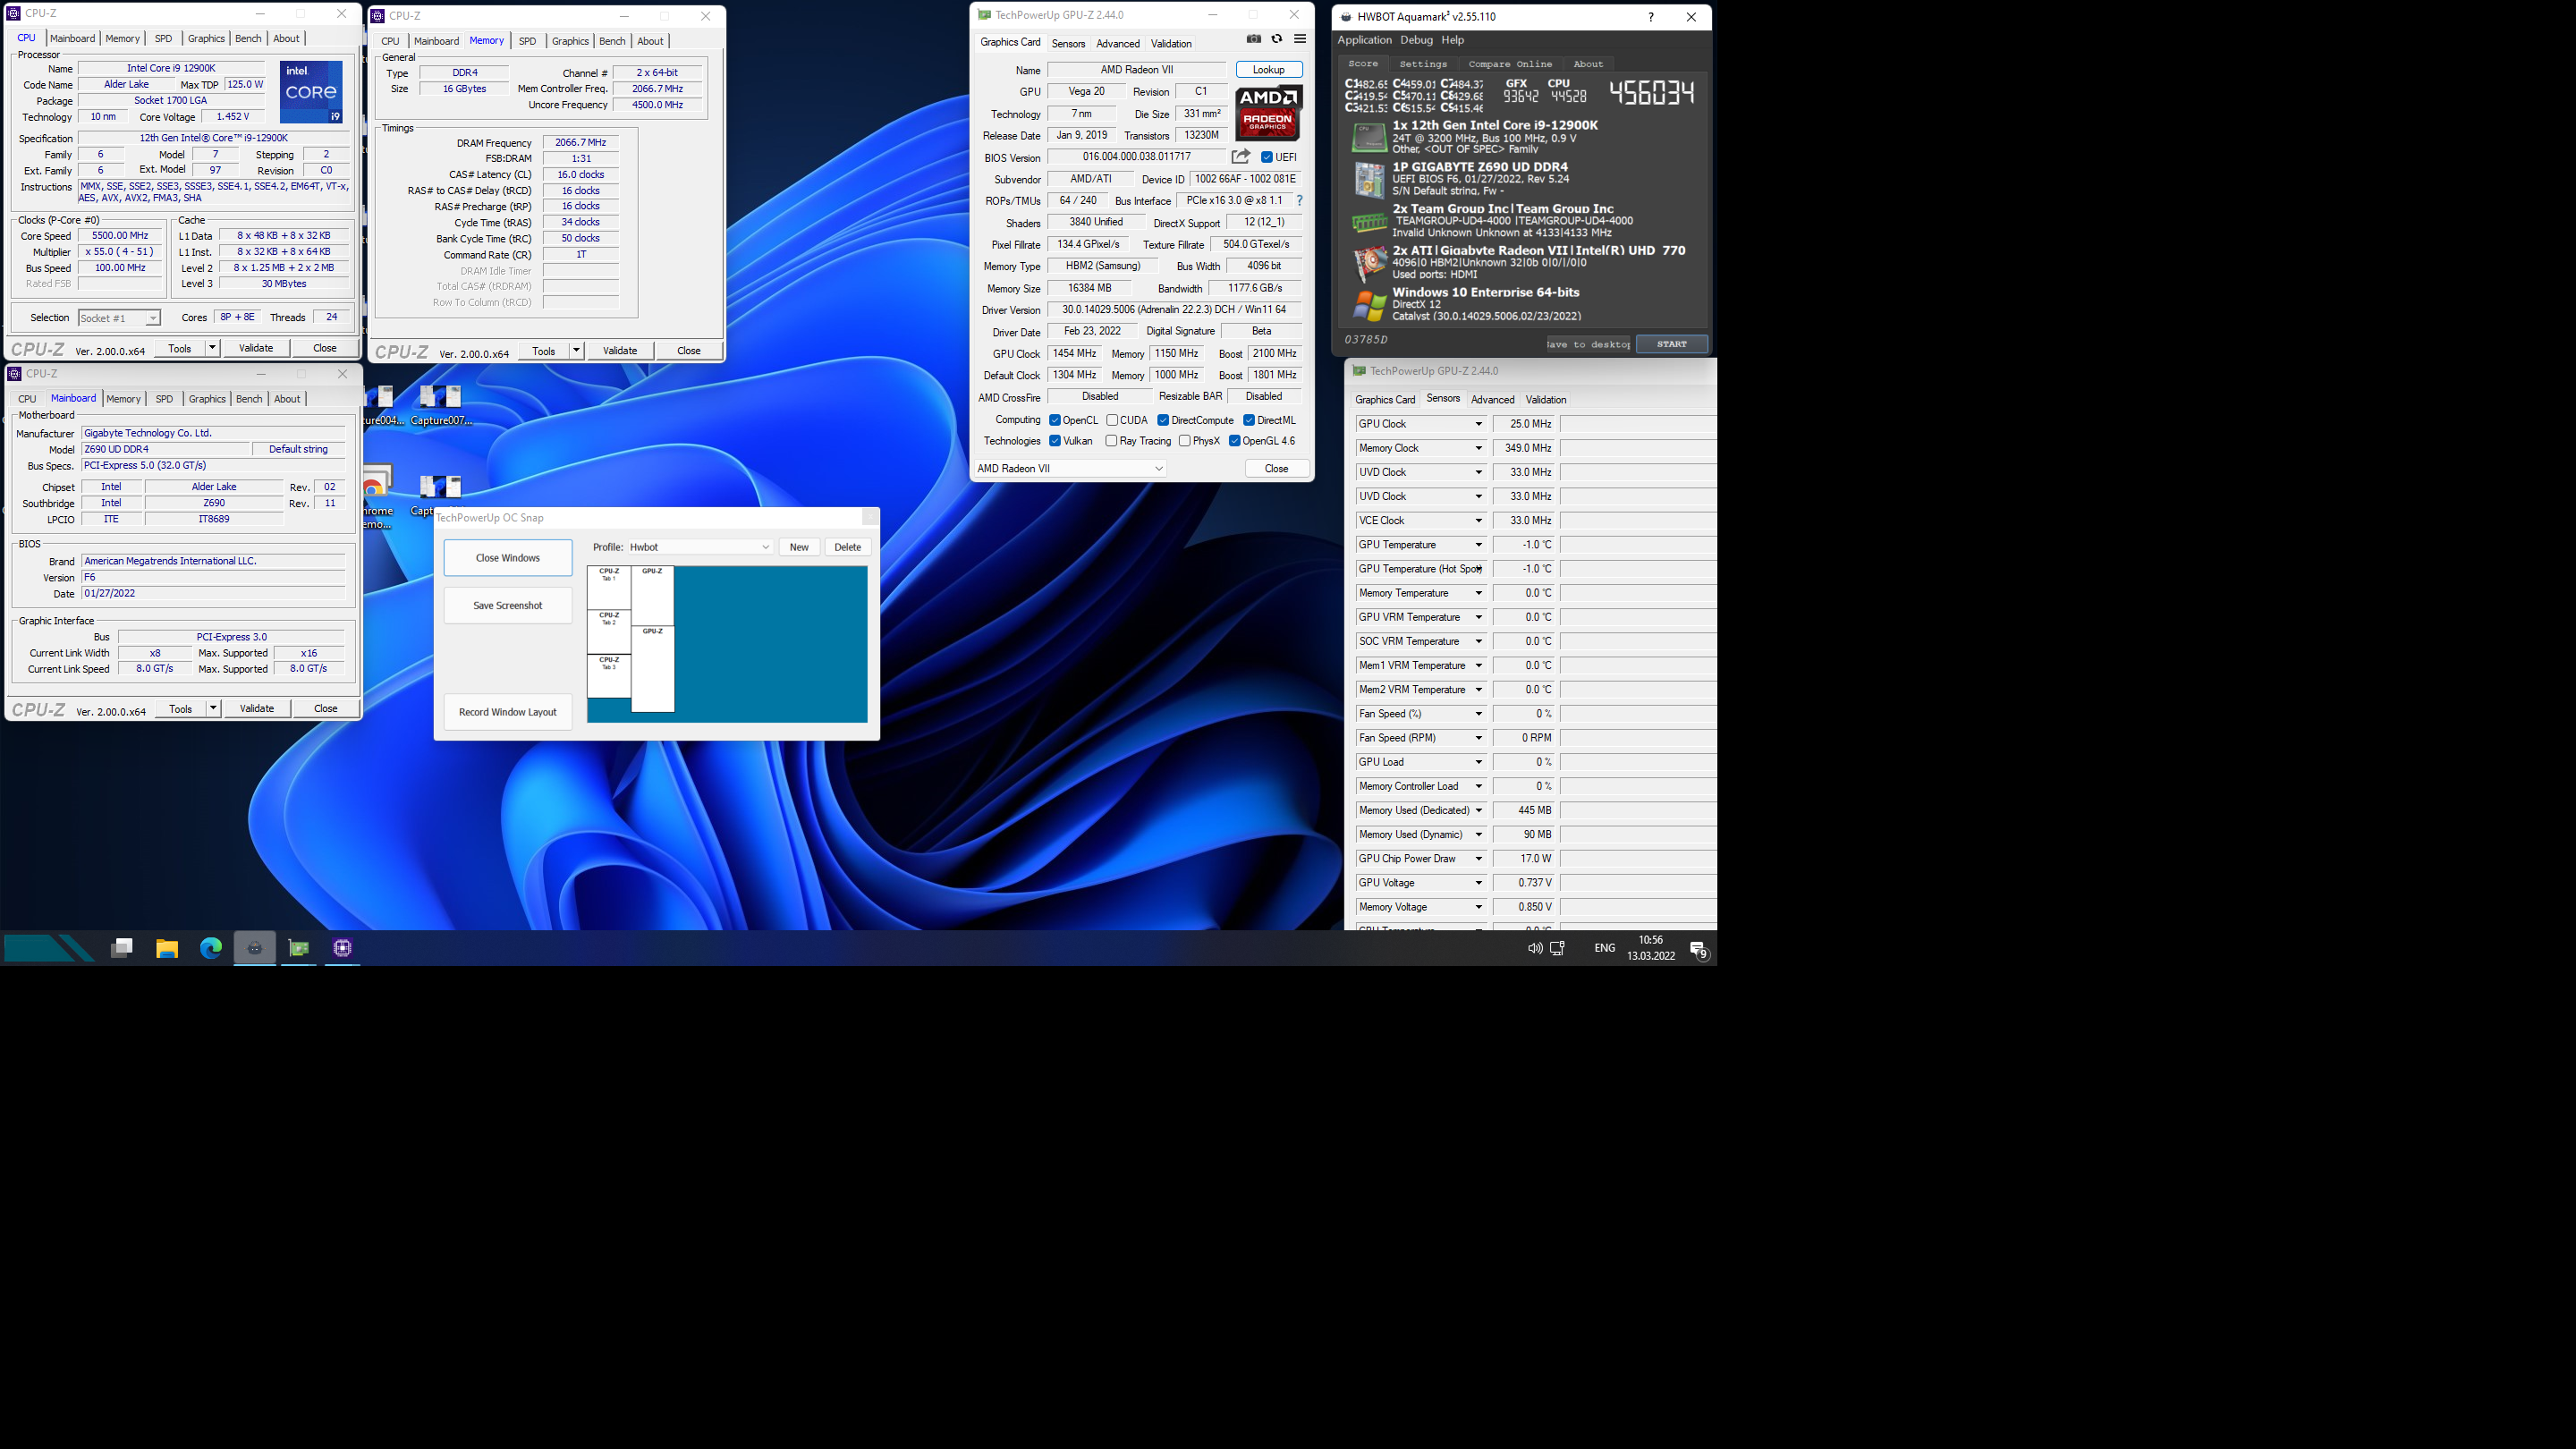This screenshot has height=1449, width=2576.
Task: Open File Explorer from the taskbar
Action: (x=167, y=948)
